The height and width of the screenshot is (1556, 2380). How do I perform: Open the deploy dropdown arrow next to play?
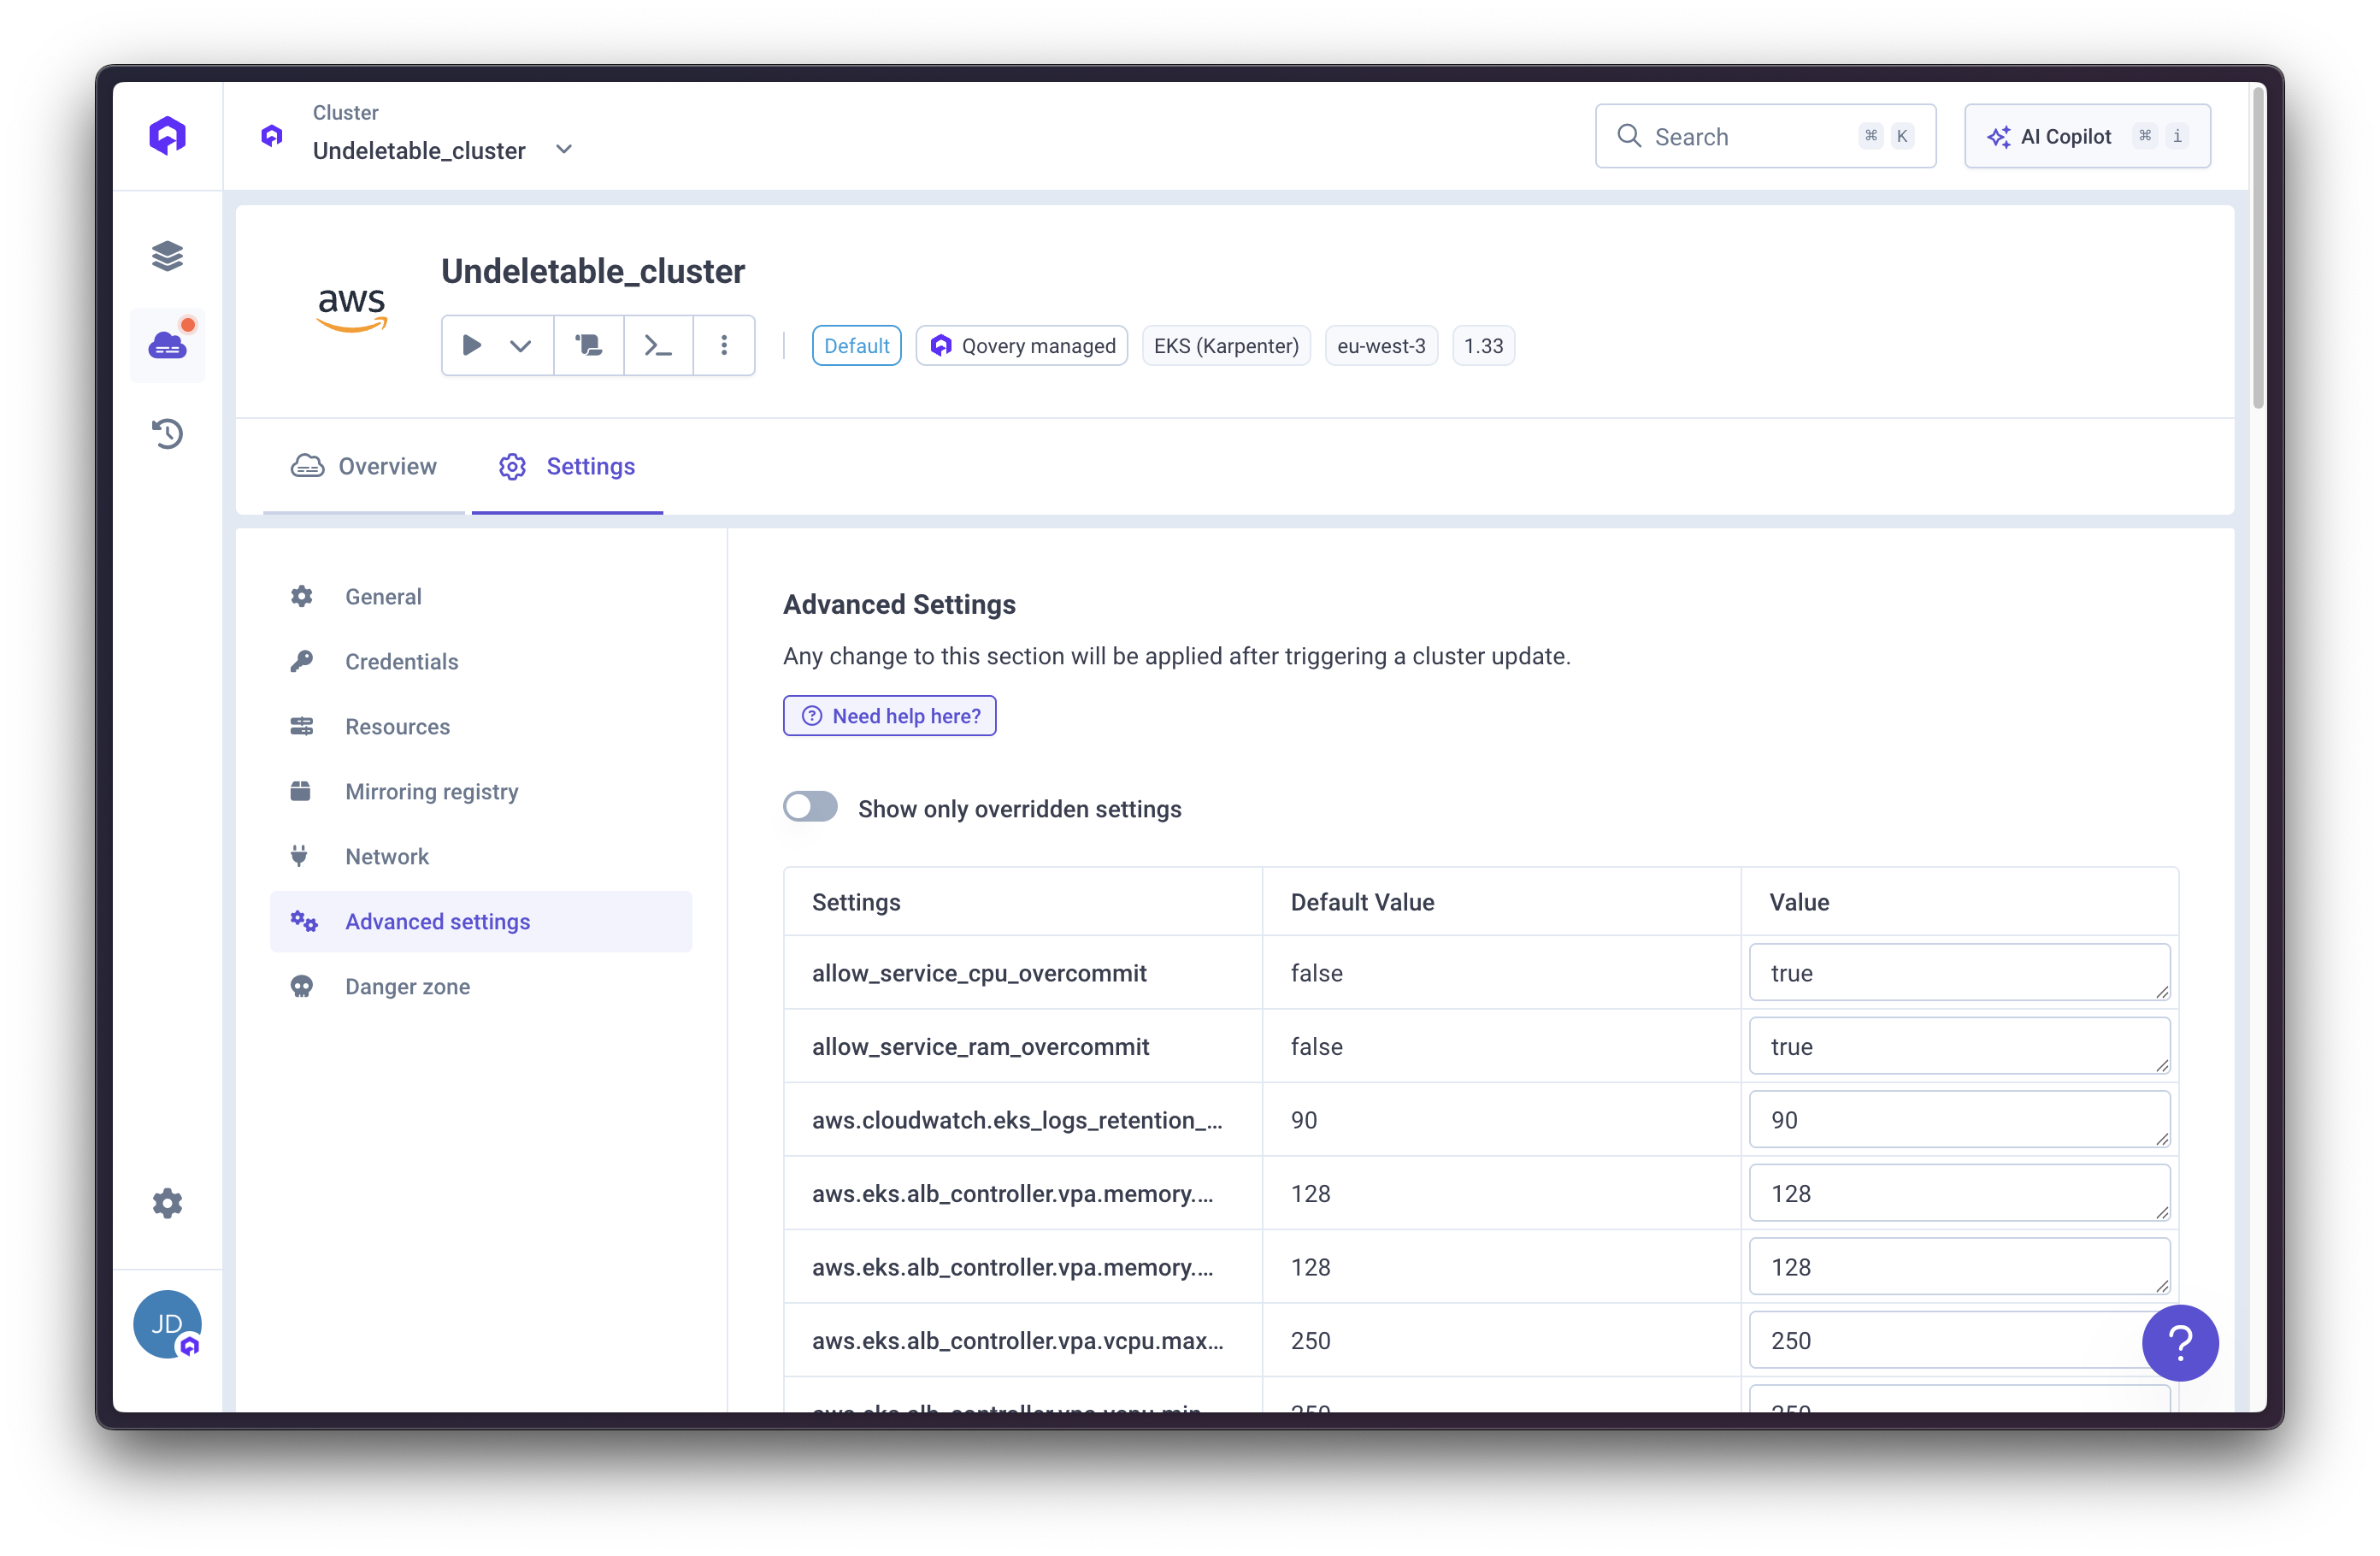pyautogui.click(x=520, y=345)
